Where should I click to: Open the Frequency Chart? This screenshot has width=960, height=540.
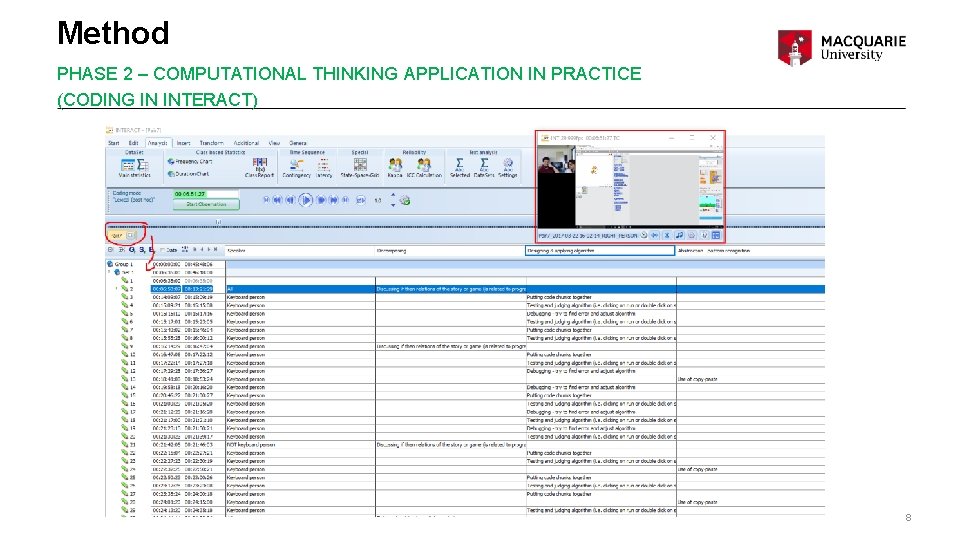(189, 162)
